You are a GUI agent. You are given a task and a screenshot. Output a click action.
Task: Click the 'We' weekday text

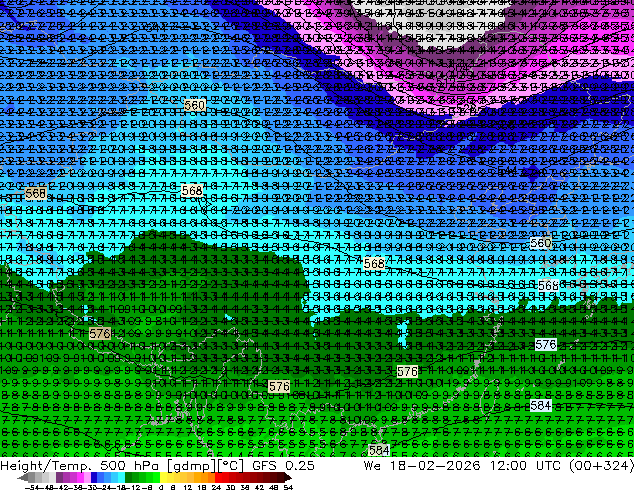tap(372, 466)
